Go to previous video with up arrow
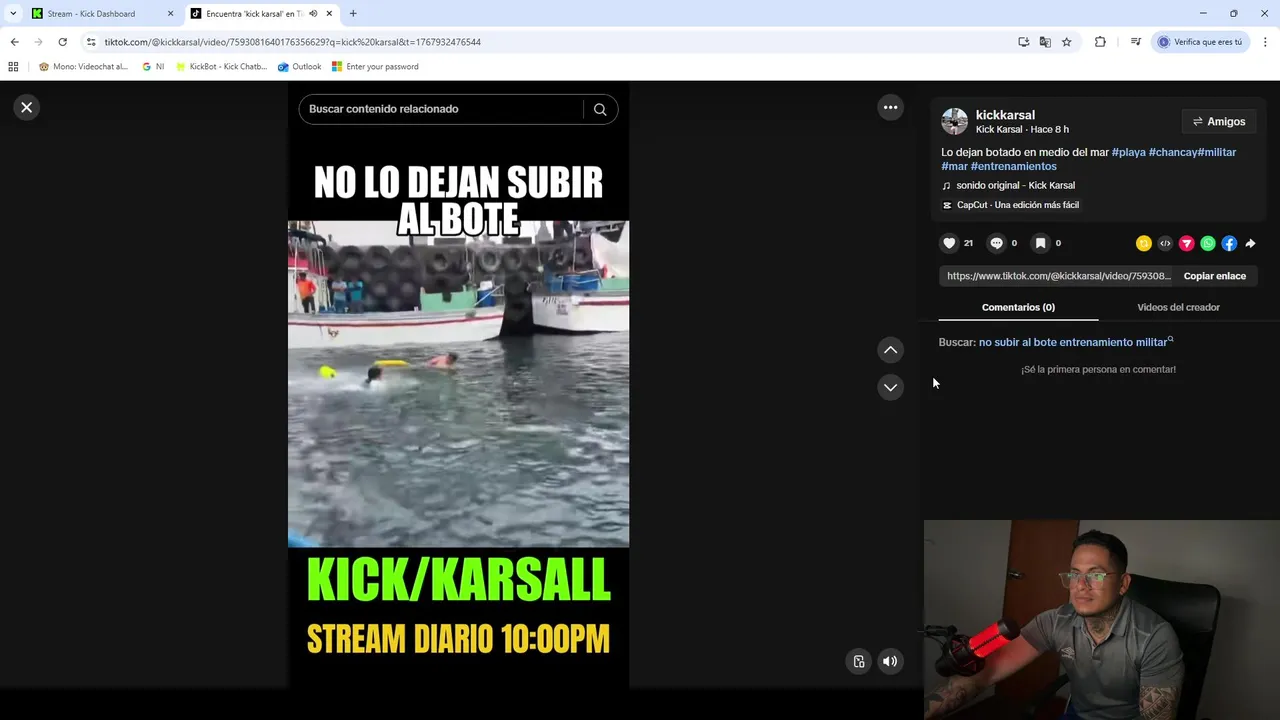Viewport: 1280px width, 720px height. click(890, 350)
